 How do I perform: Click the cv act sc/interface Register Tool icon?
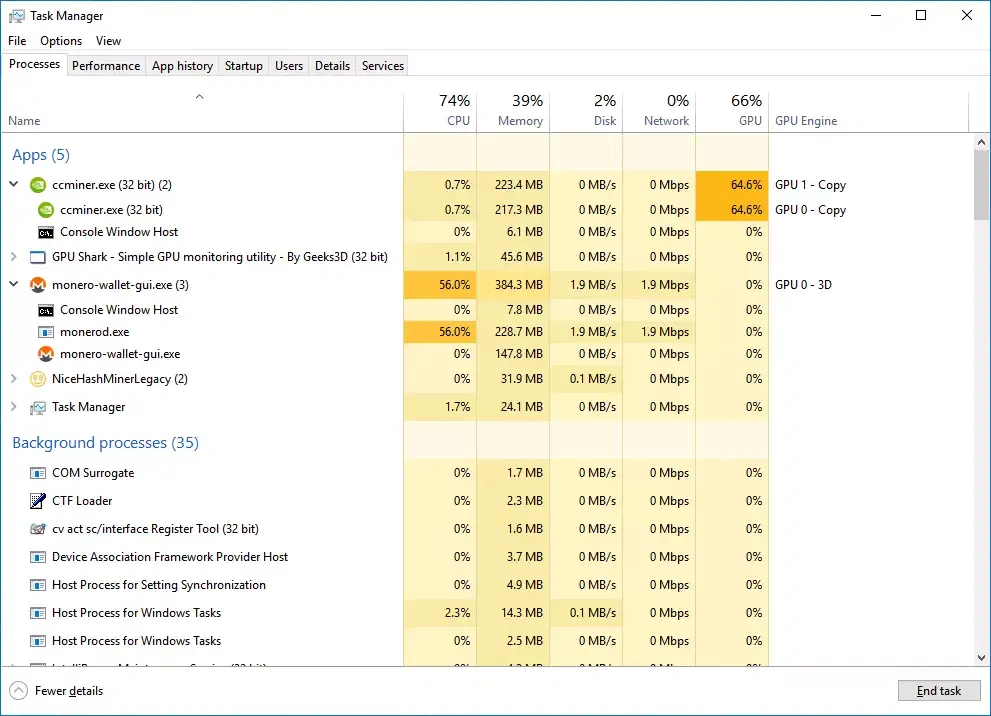pyautogui.click(x=38, y=529)
